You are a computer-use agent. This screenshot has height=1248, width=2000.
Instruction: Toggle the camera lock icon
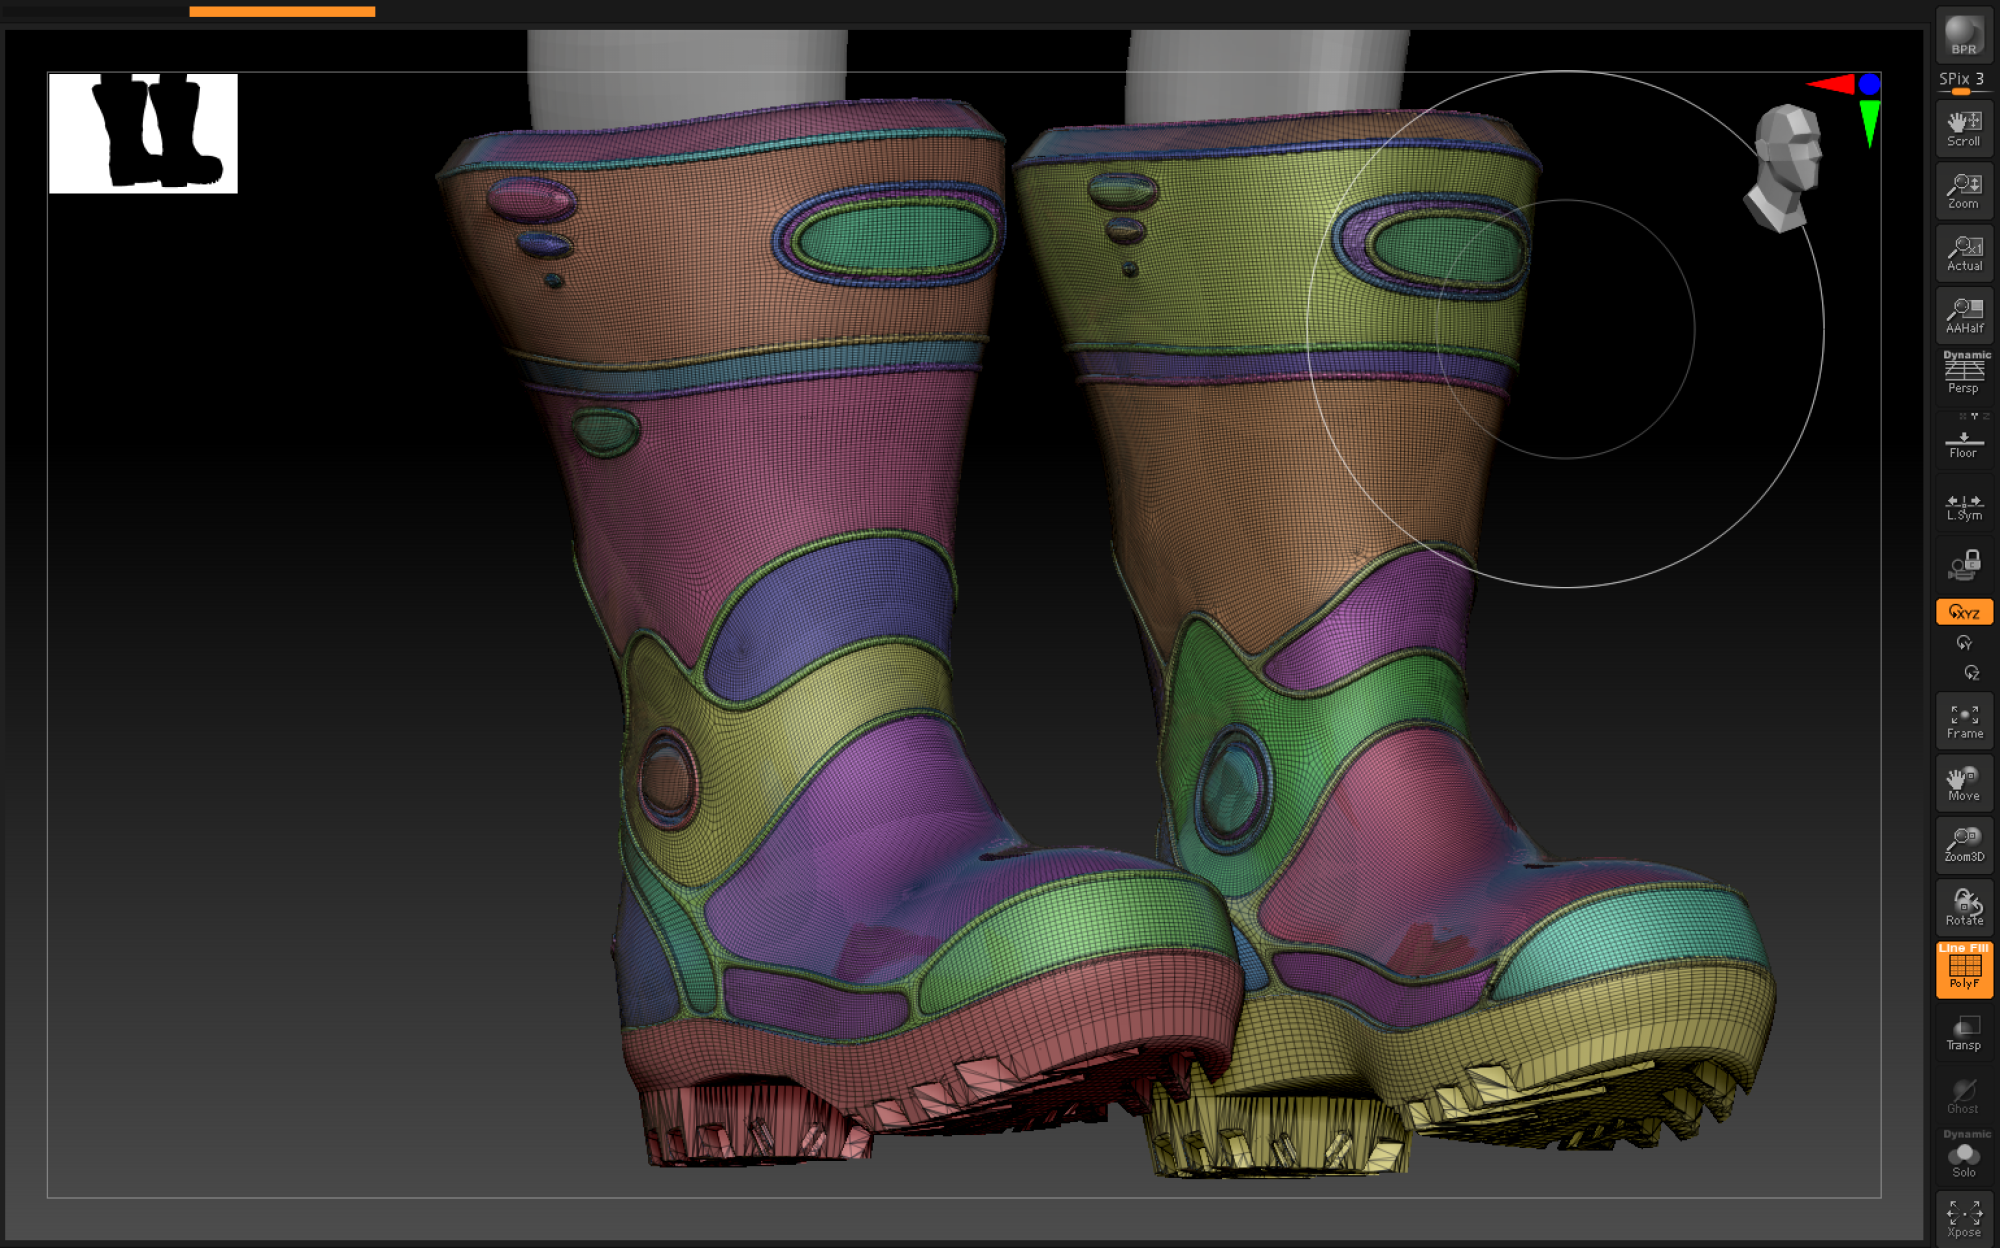(x=1964, y=565)
